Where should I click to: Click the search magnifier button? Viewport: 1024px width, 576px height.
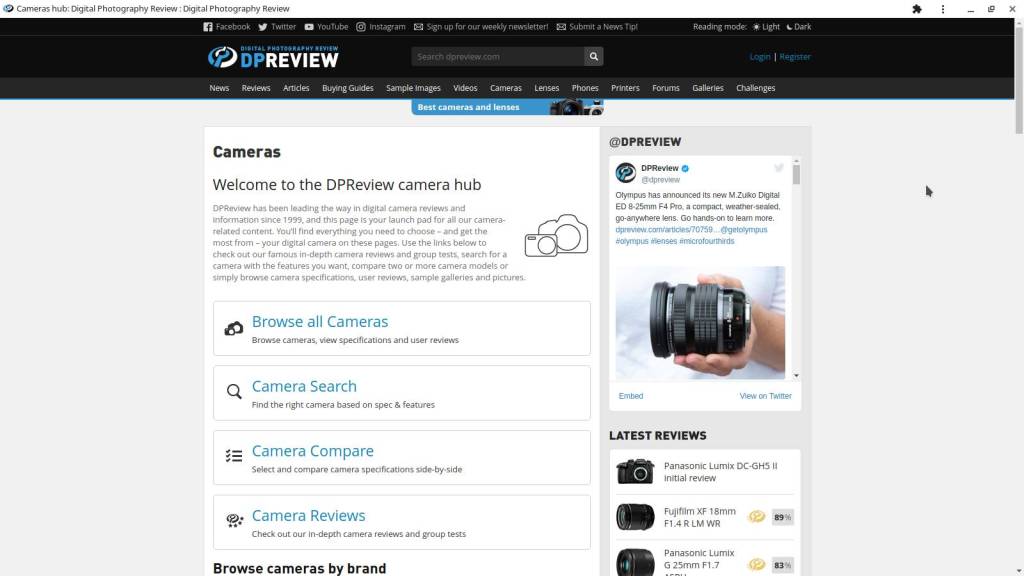coord(594,56)
